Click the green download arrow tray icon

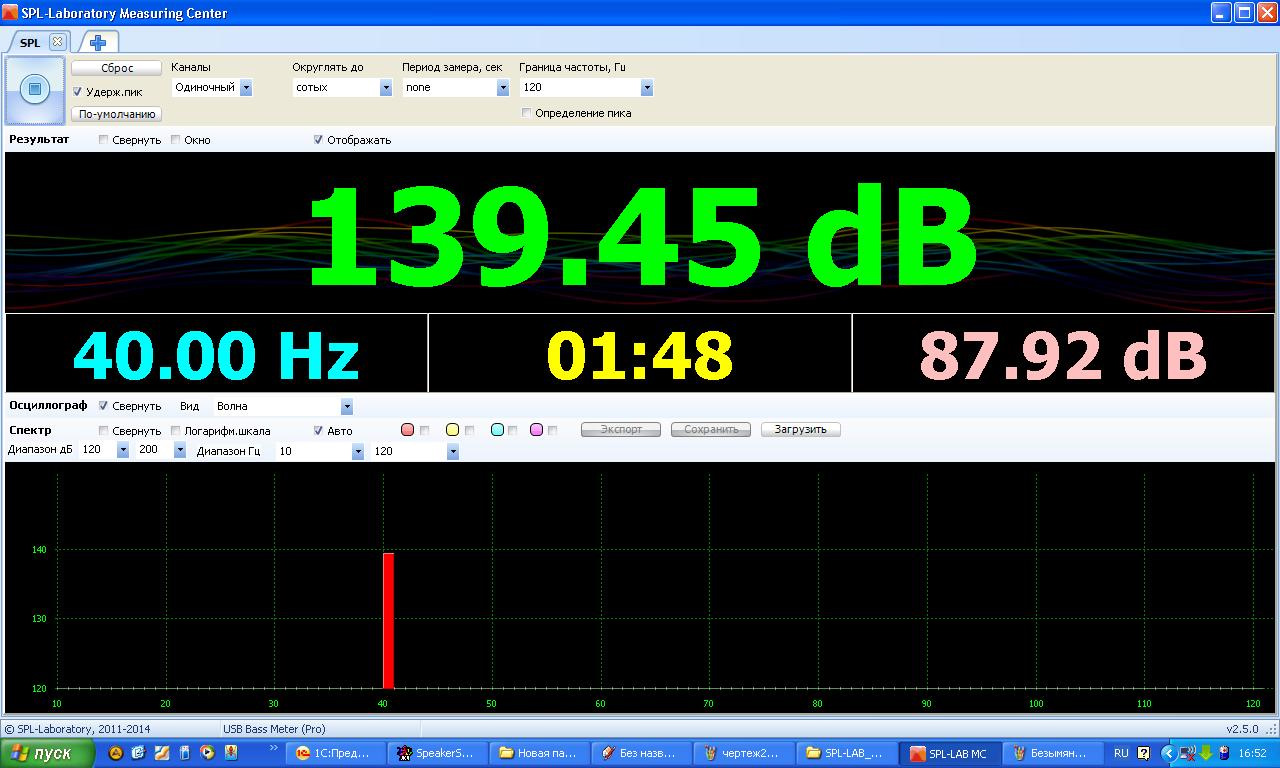[x=1206, y=754]
